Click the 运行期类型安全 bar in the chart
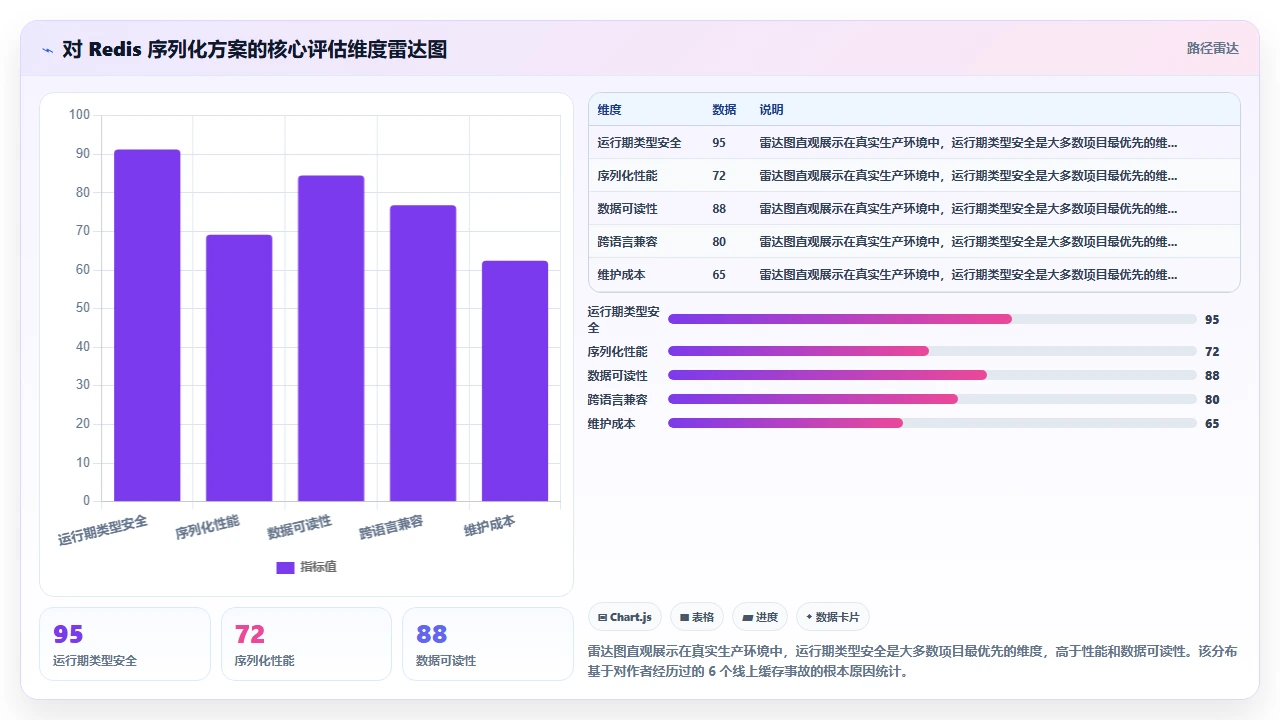 tap(147, 325)
